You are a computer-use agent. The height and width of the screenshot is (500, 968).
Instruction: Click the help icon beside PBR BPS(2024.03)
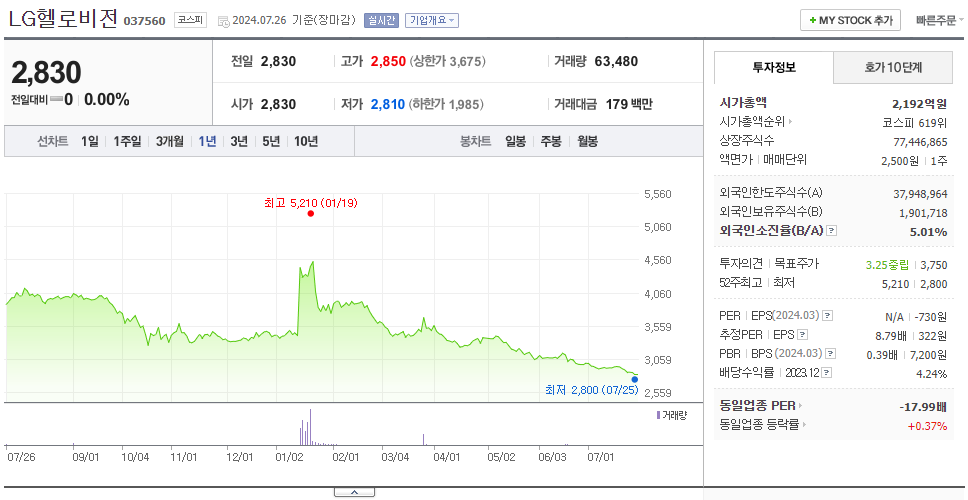pos(831,354)
